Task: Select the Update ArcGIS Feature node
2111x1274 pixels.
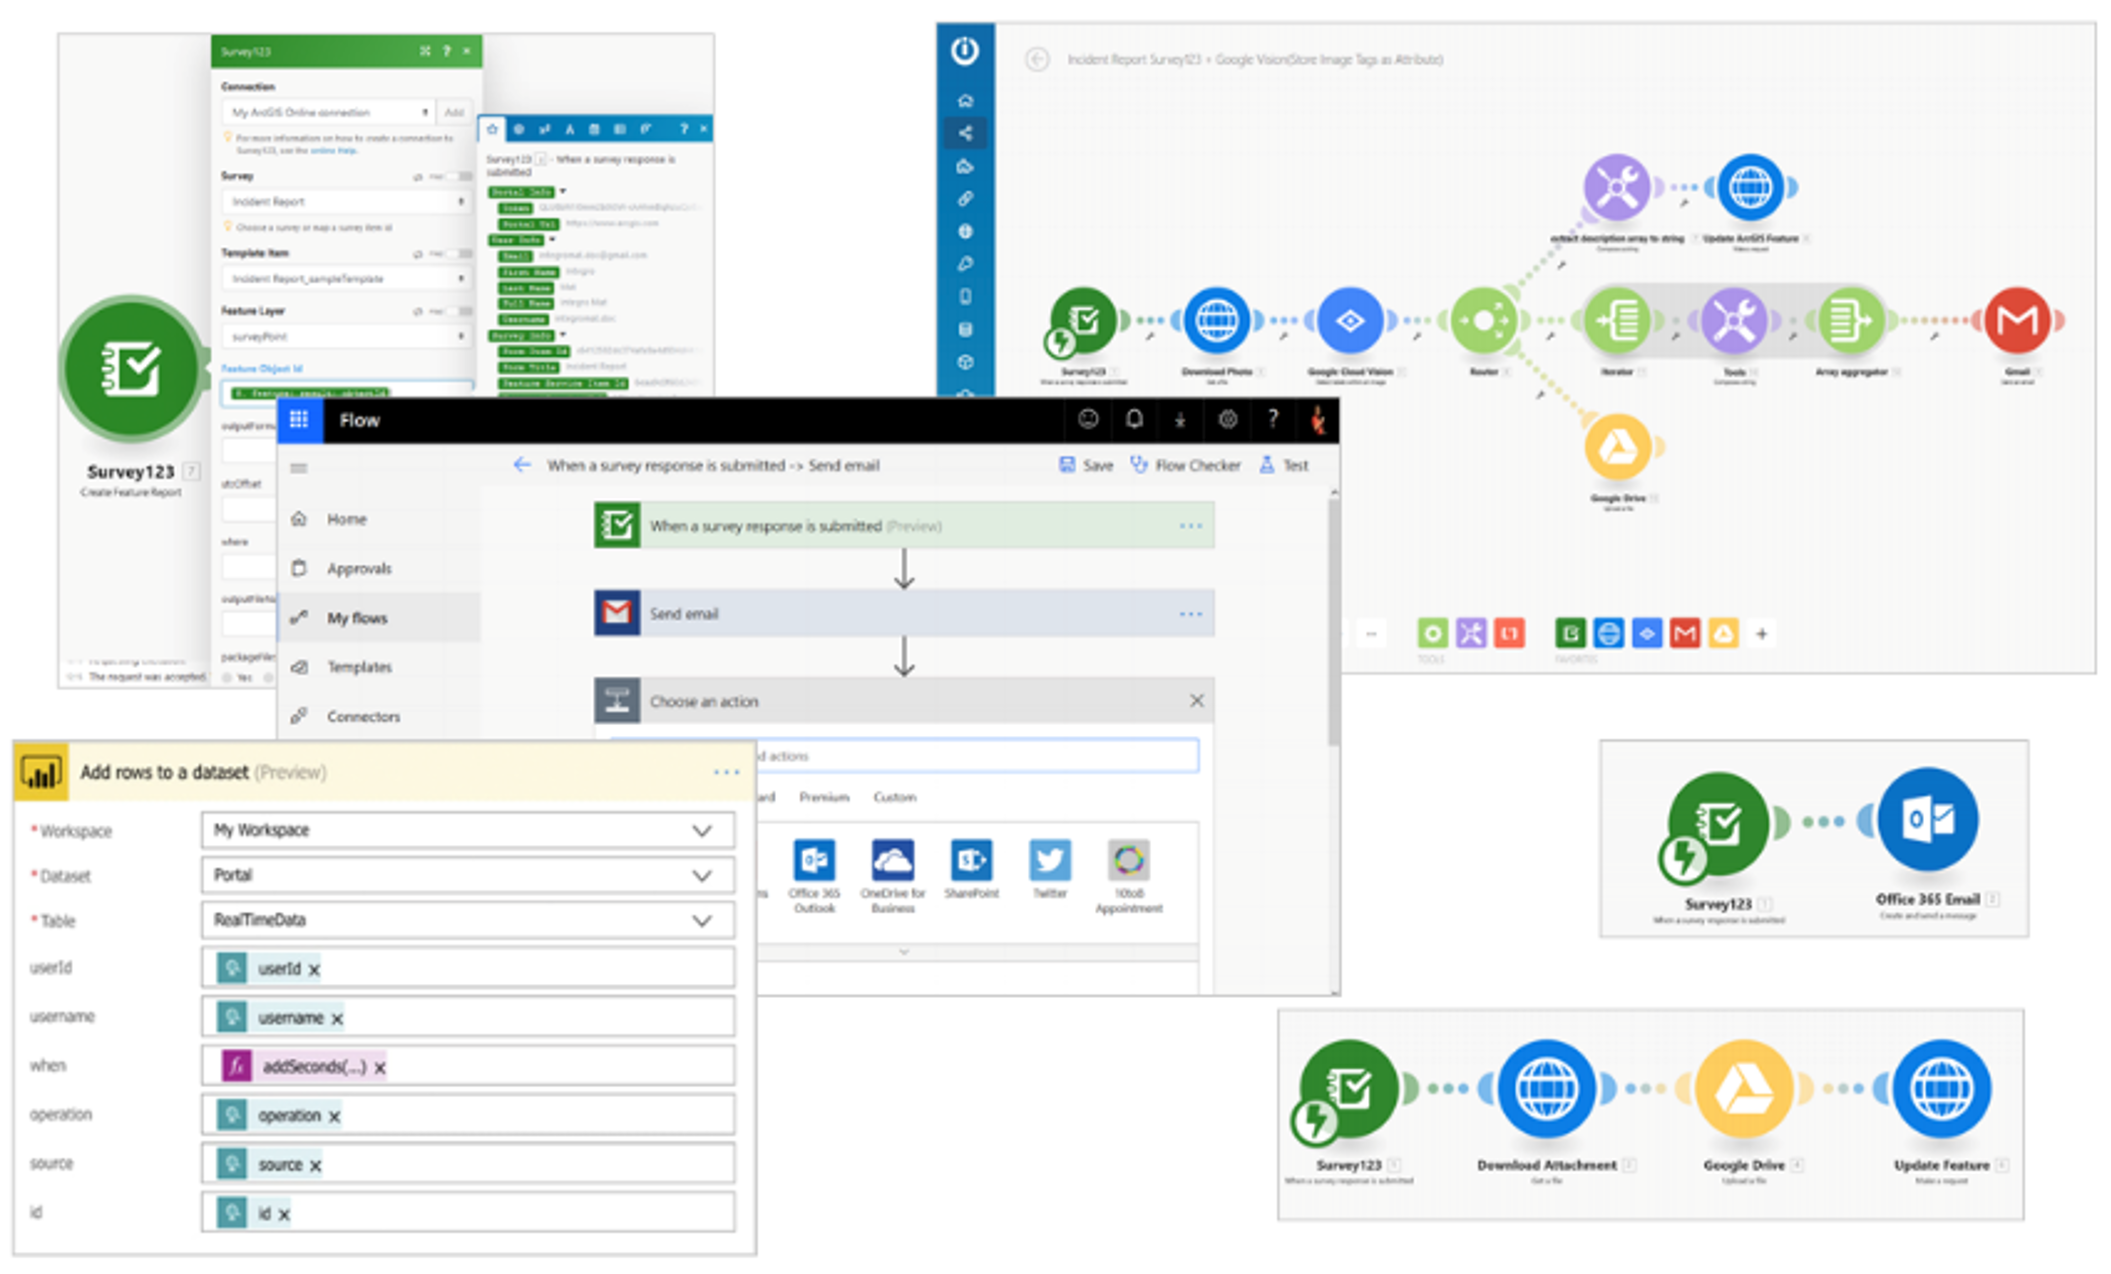Action: click(x=1750, y=188)
